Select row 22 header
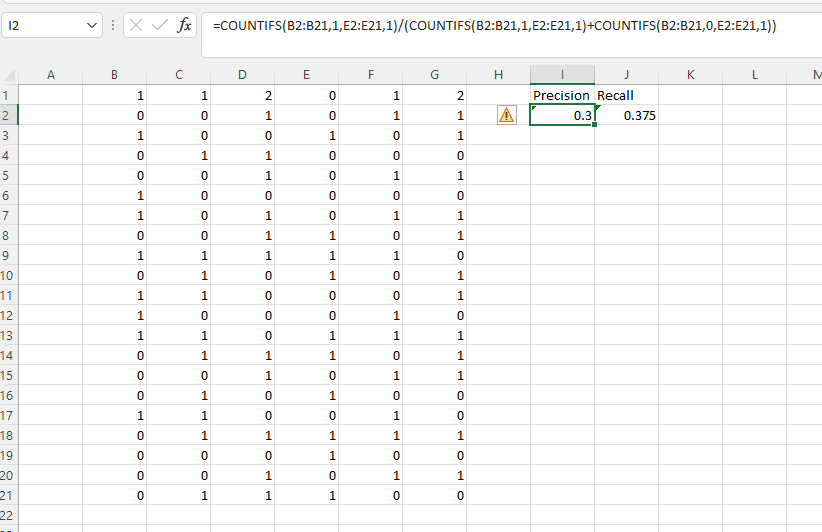This screenshot has height=532, width=822. point(9,515)
